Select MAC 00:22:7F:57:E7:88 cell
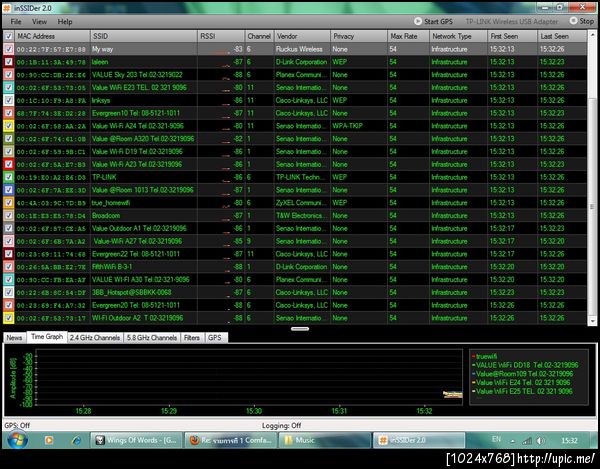Image resolution: width=600 pixels, height=469 pixels. pos(51,49)
